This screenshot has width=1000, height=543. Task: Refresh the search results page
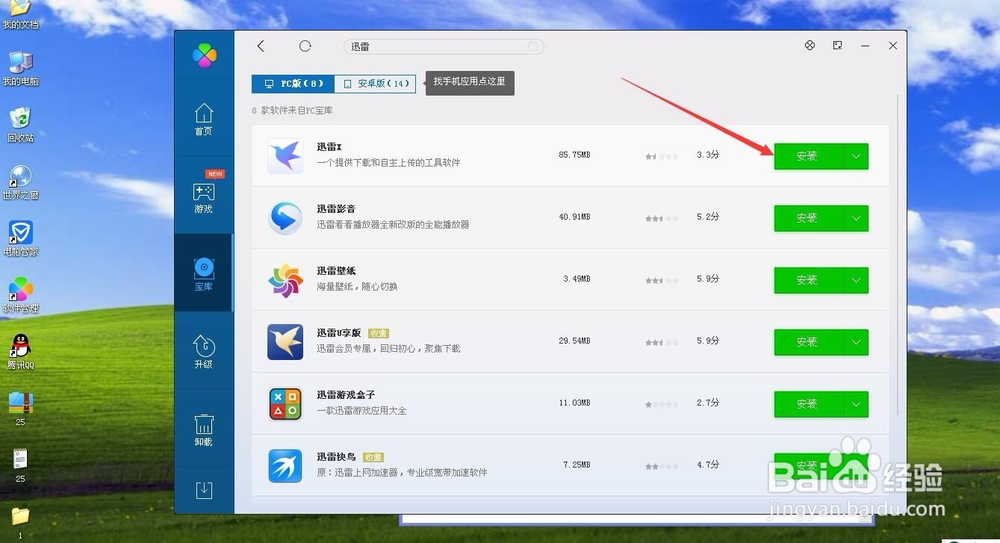pos(305,46)
